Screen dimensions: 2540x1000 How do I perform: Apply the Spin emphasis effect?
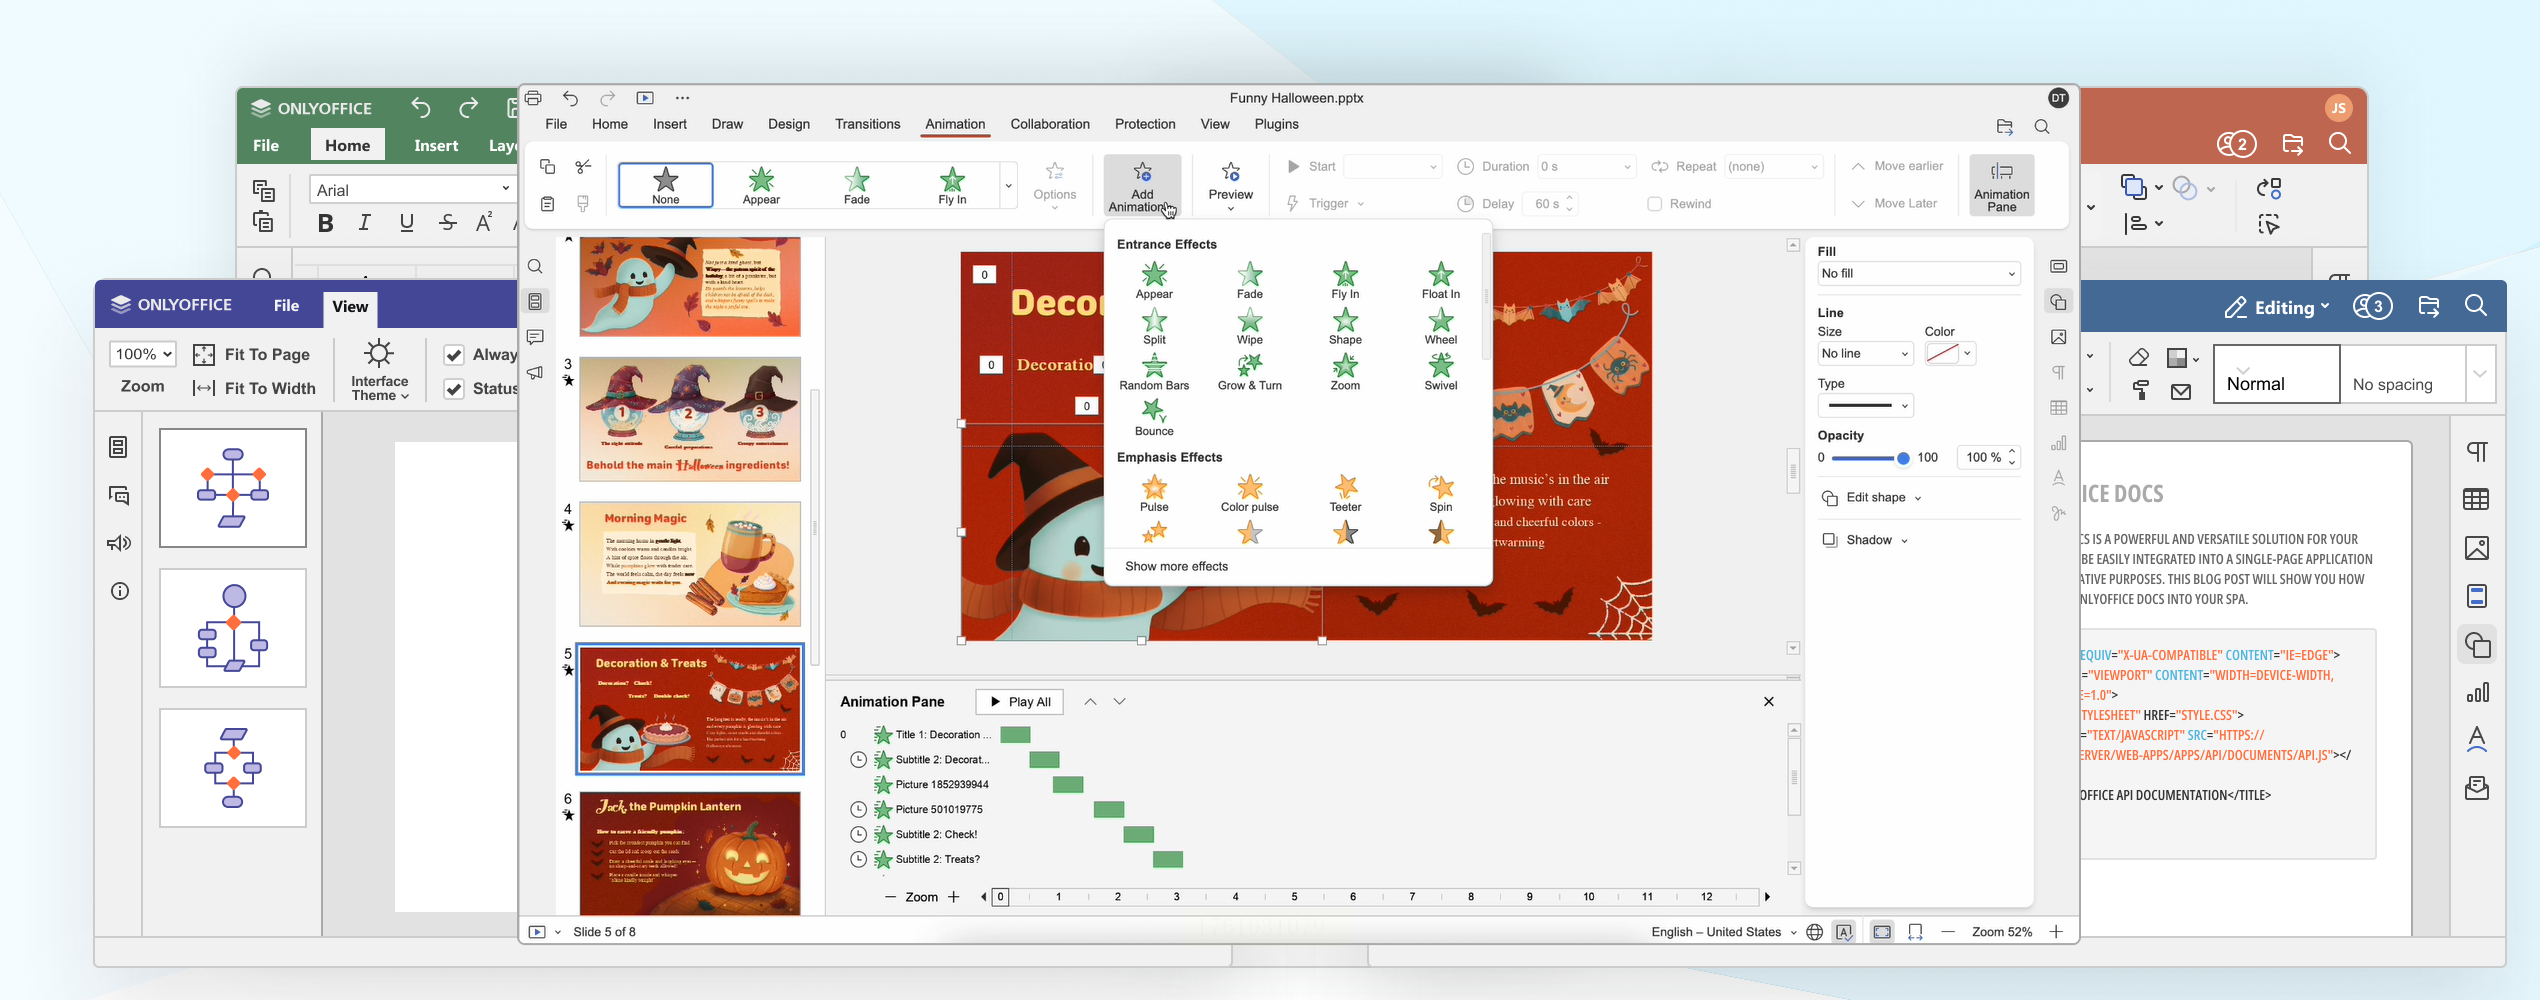[x=1440, y=493]
